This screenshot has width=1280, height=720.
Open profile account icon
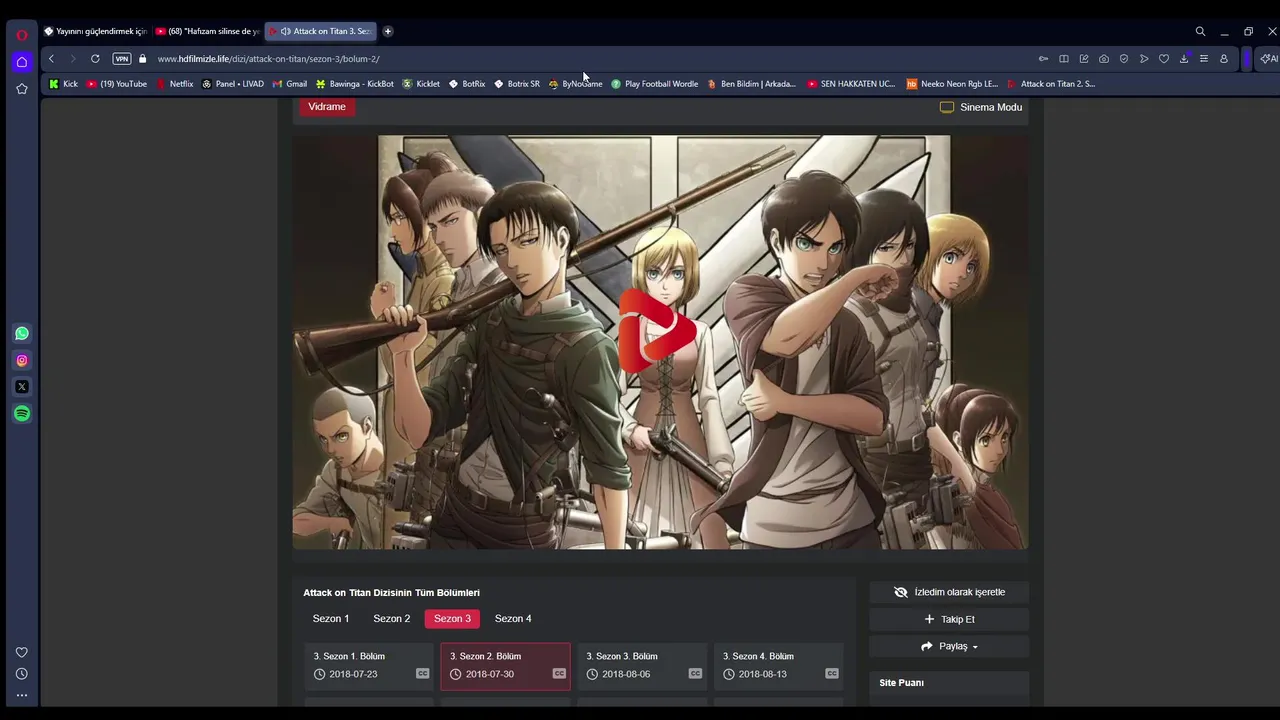click(1224, 59)
